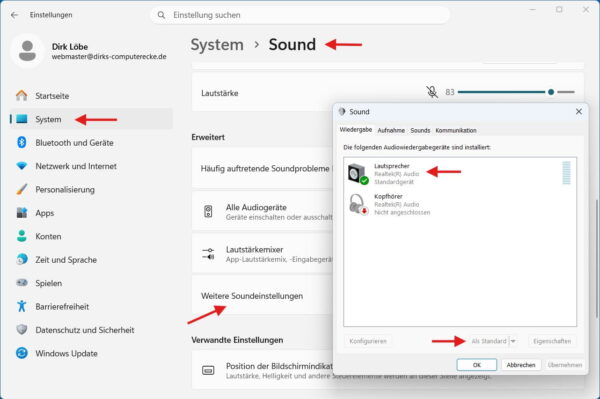Click the Alle Audiogeräte speaker icon
The height and width of the screenshot is (399, 600).
point(208,212)
